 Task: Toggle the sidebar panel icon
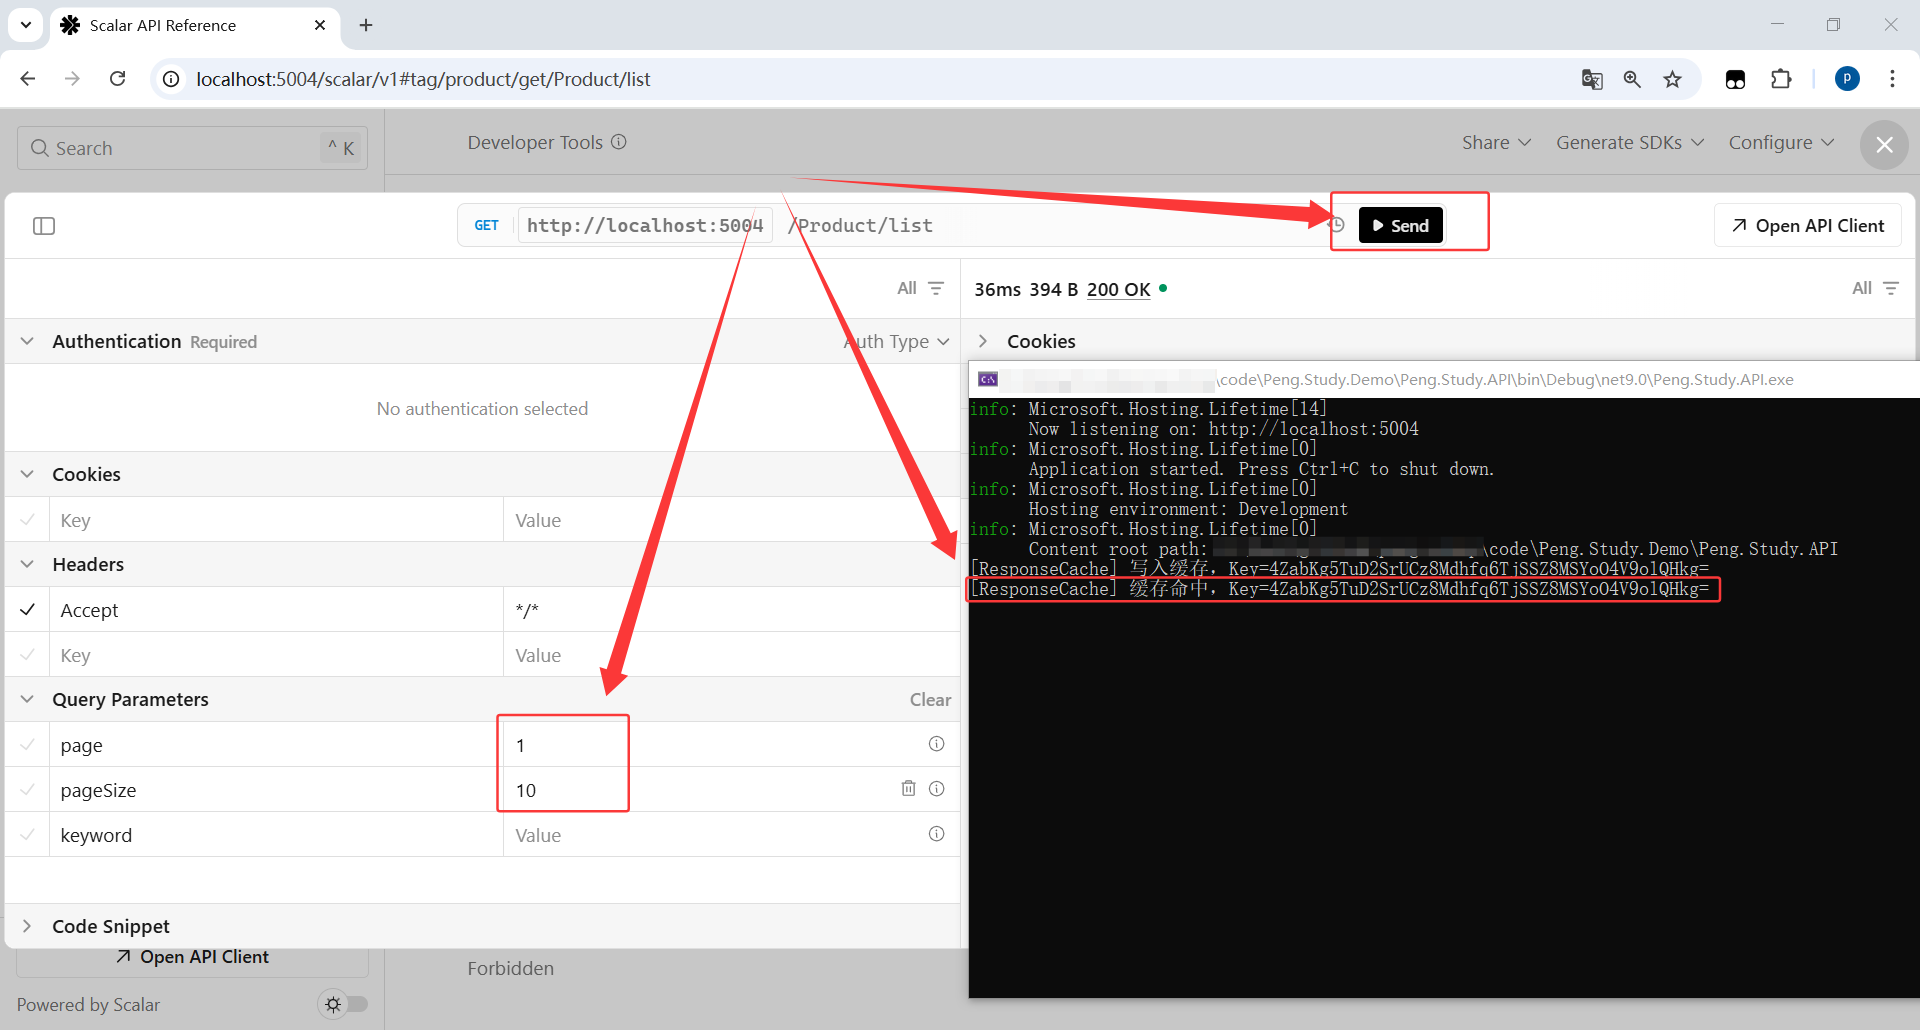[44, 226]
